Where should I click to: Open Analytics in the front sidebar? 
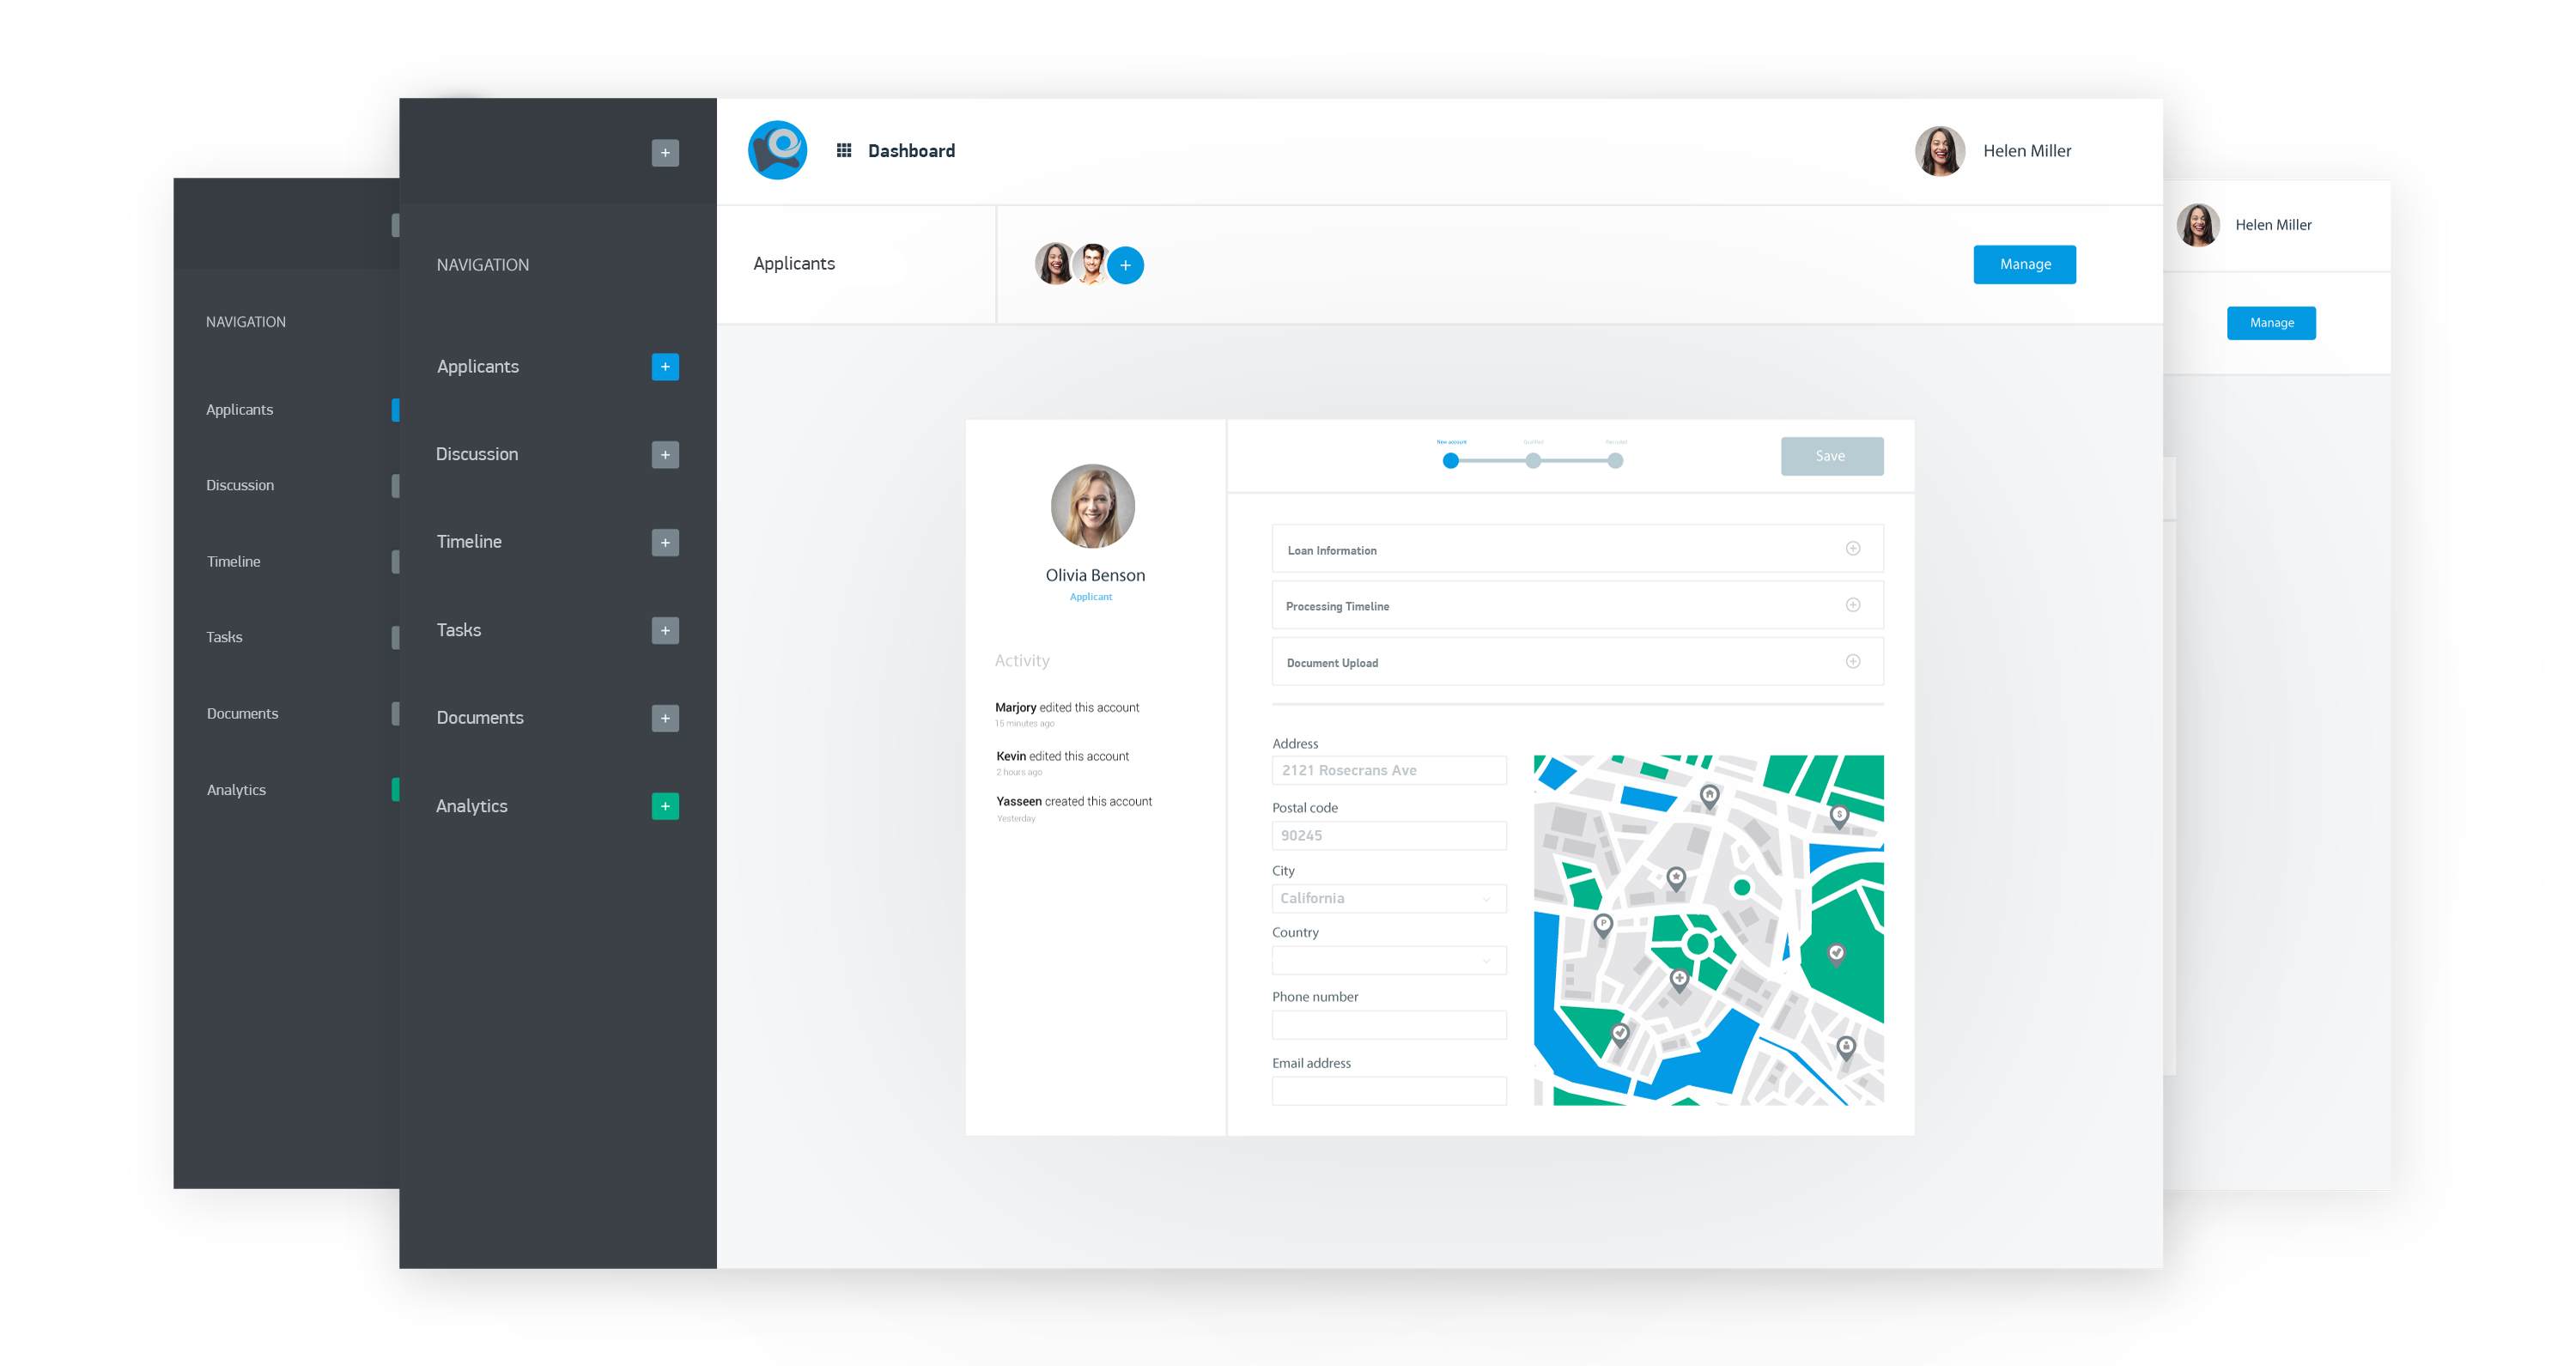click(472, 806)
